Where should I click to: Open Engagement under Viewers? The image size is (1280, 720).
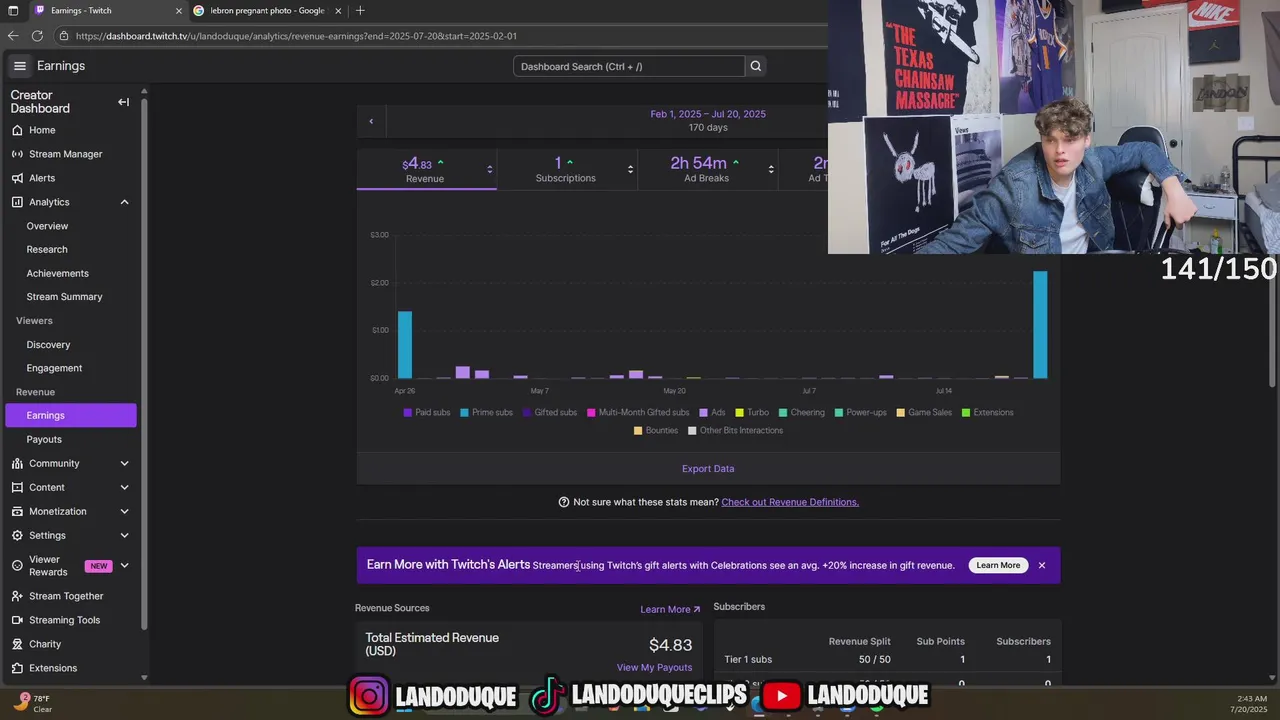click(54, 368)
